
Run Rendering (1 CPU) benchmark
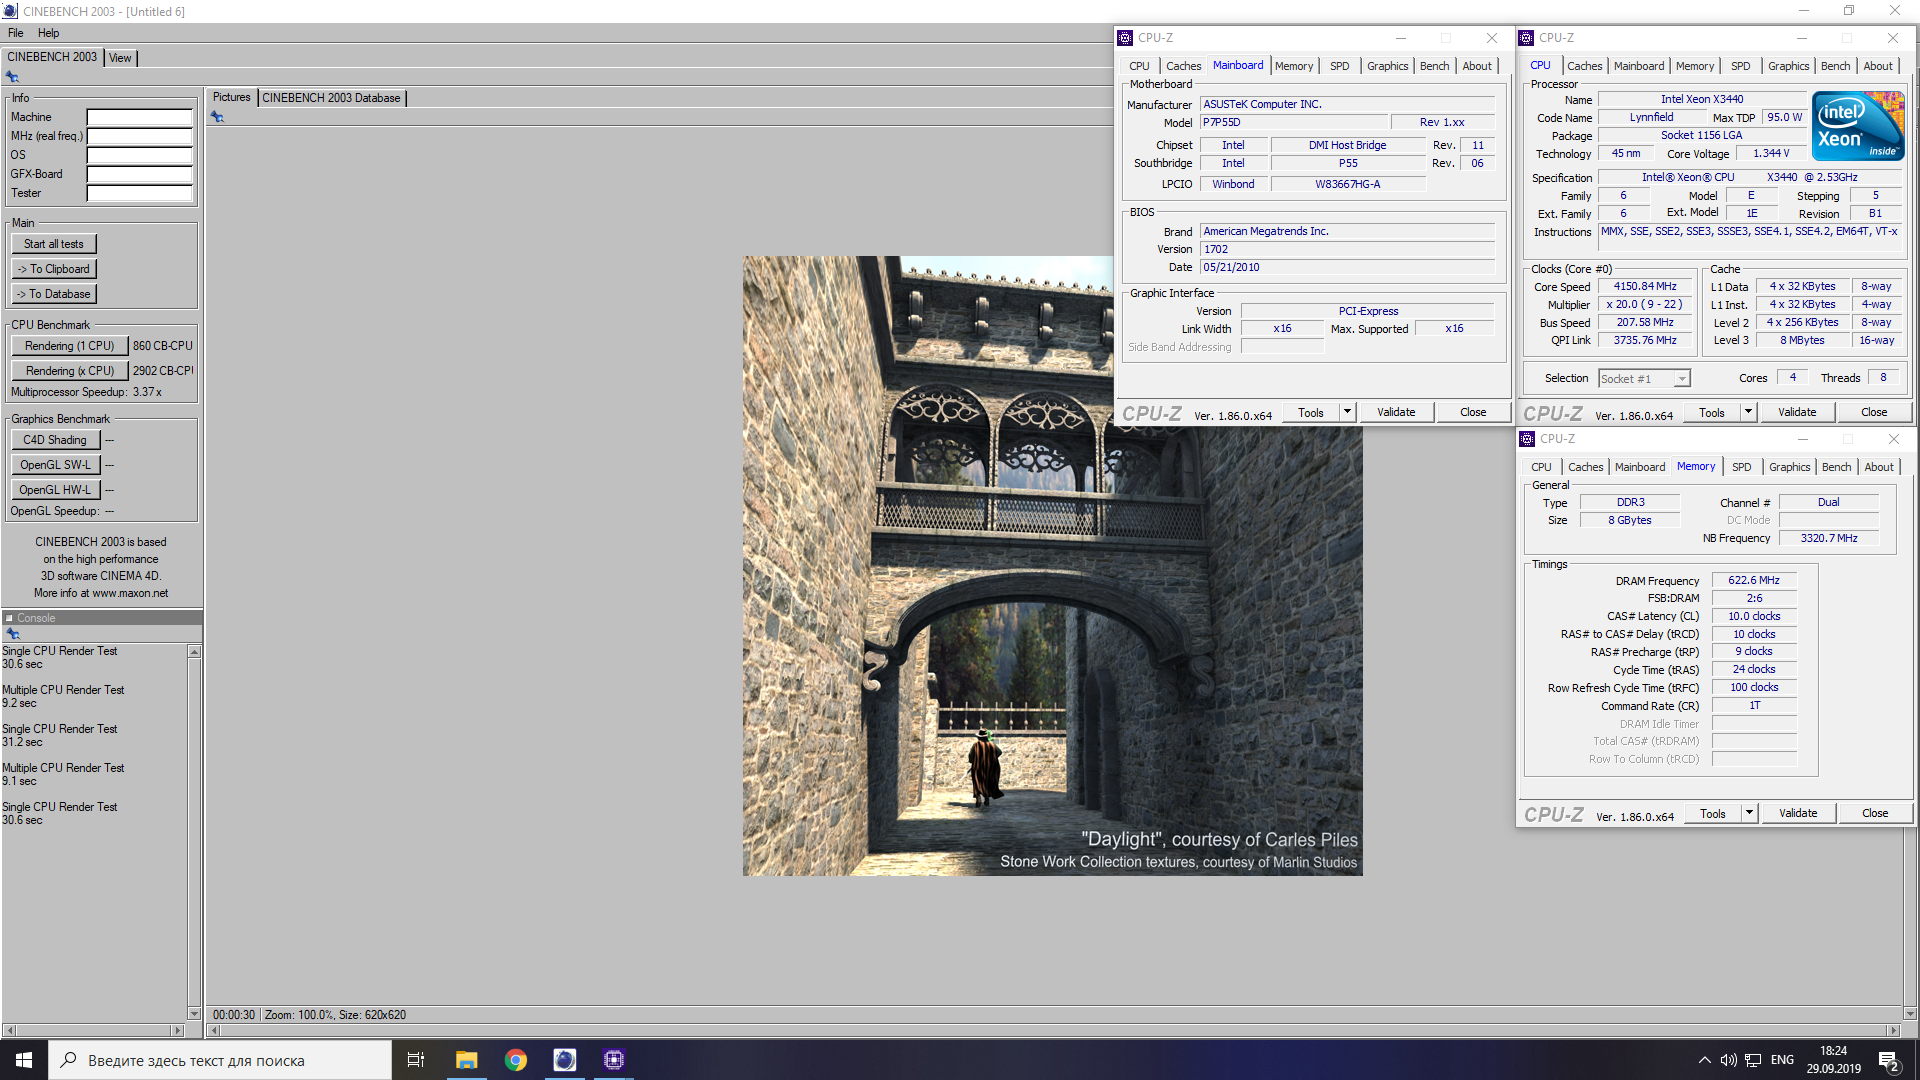70,346
